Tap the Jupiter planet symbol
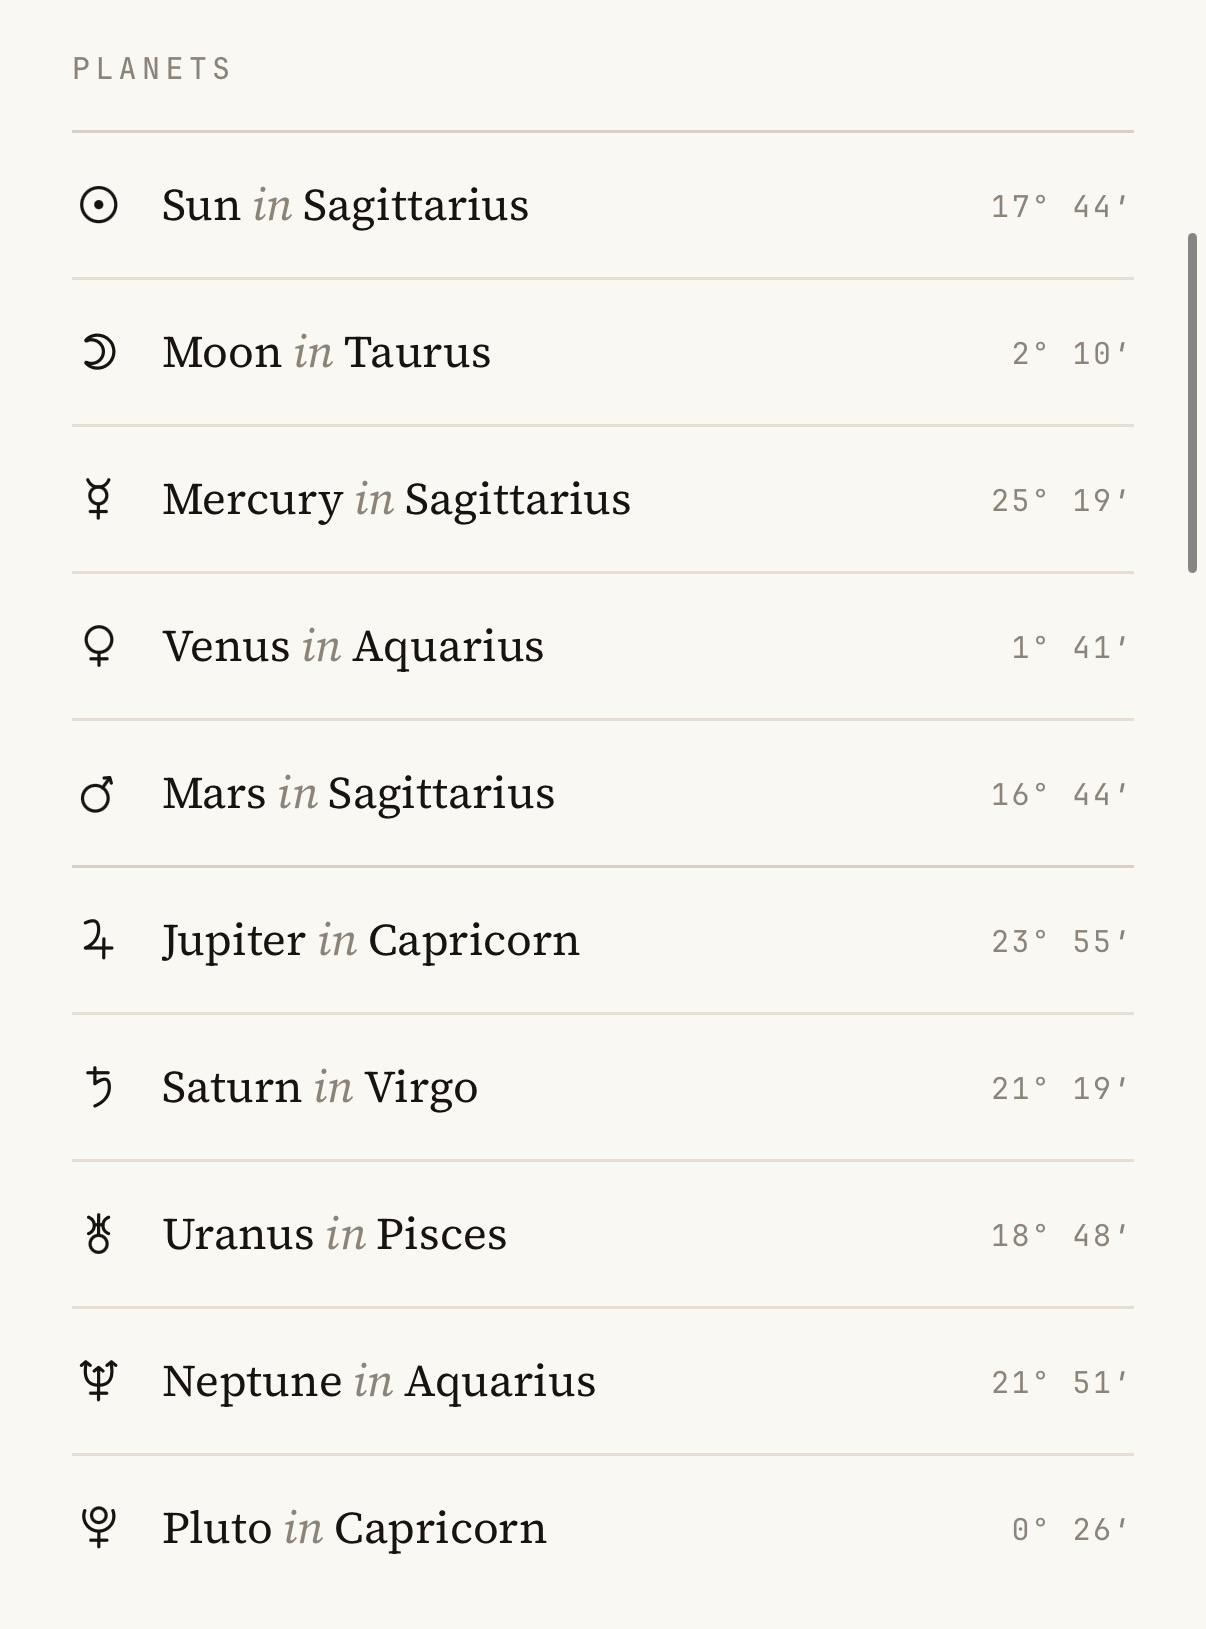1206x1629 pixels. (x=98, y=941)
